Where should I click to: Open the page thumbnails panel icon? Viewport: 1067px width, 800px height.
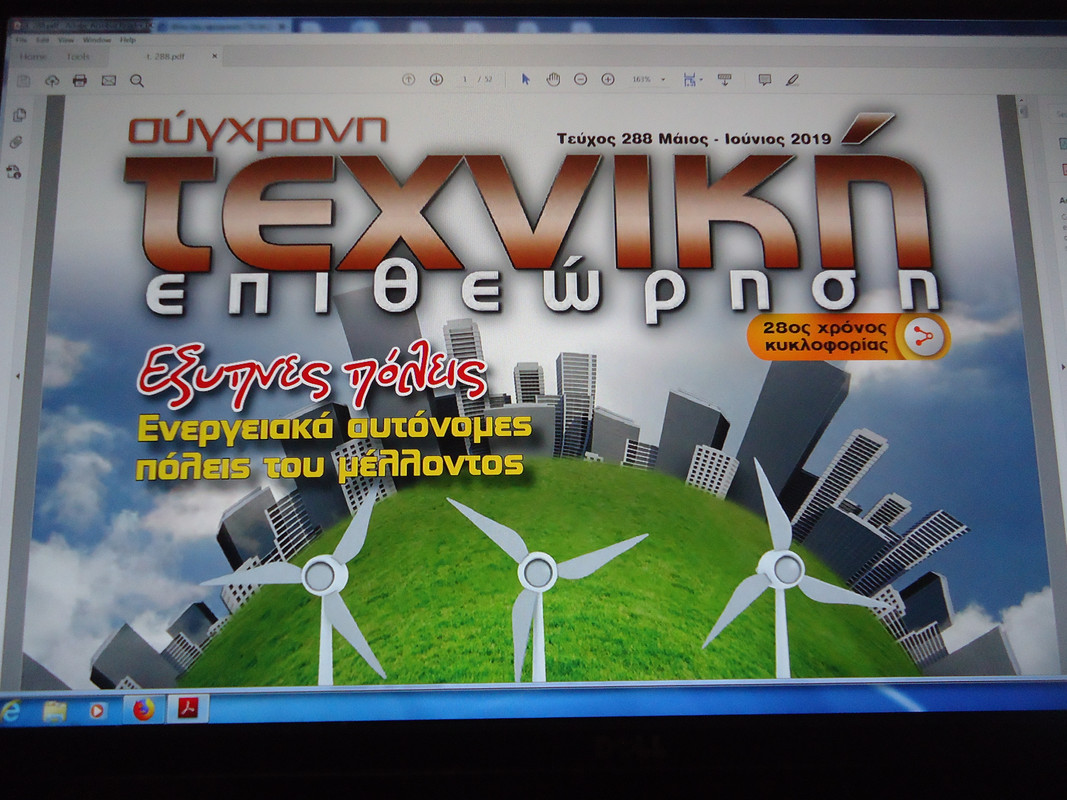pos(20,115)
